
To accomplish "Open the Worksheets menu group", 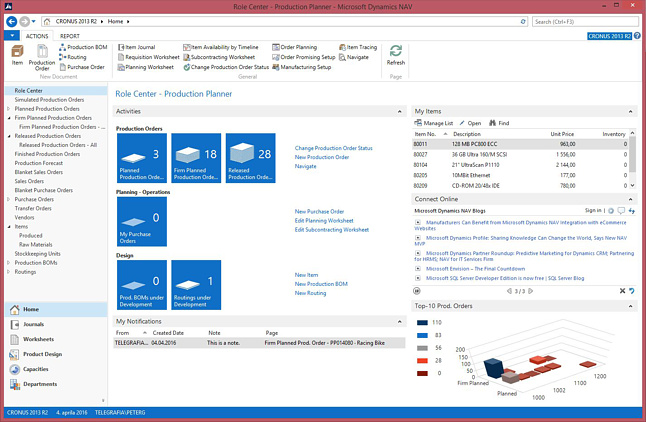I will tap(56, 339).
